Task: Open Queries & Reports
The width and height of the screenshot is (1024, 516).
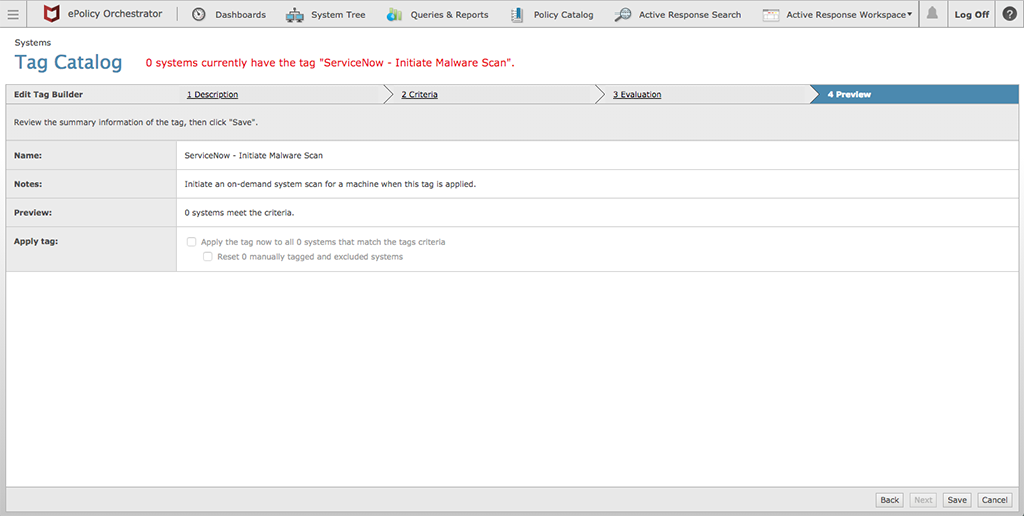Action: click(449, 14)
